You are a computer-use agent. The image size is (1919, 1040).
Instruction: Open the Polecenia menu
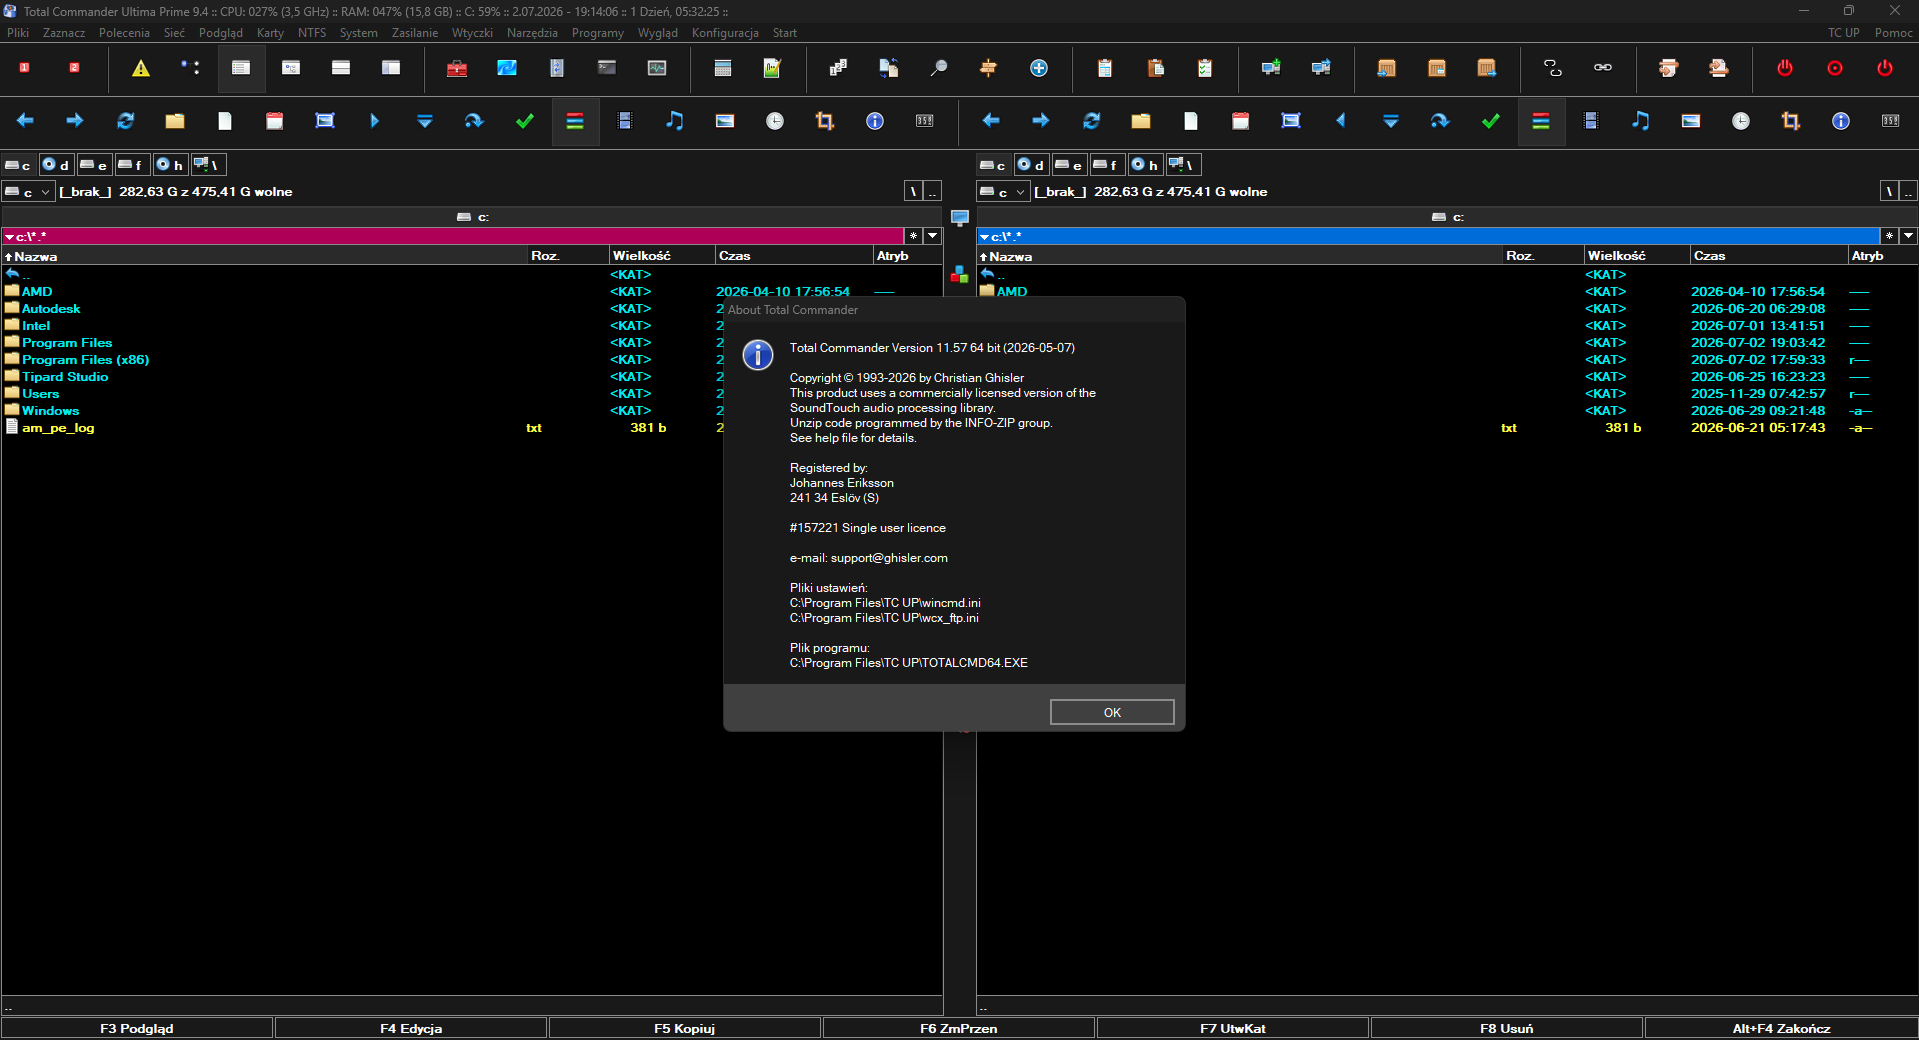click(x=124, y=33)
